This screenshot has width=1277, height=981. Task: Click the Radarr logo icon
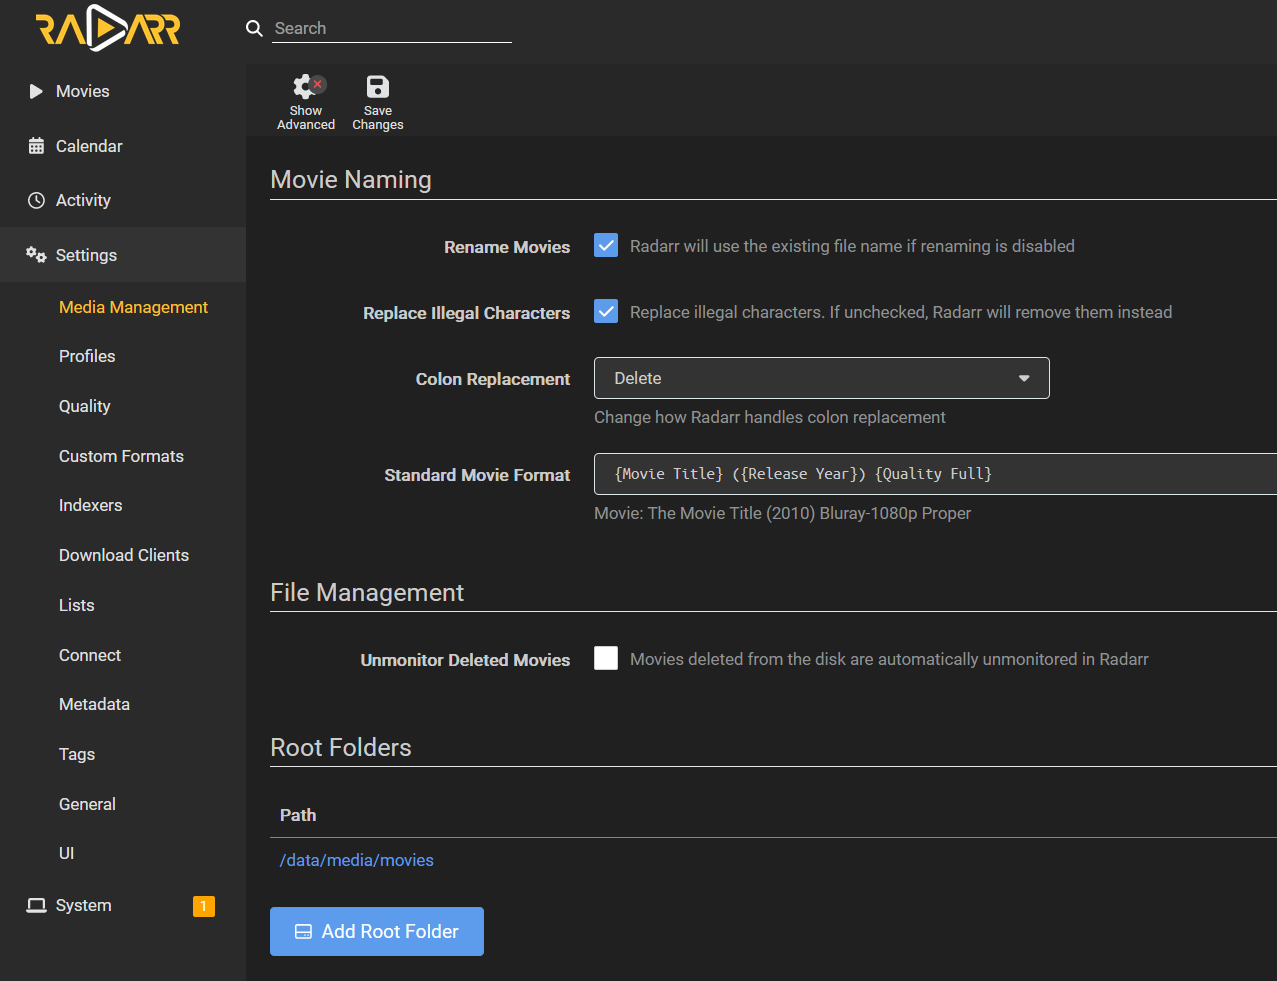pos(108,30)
